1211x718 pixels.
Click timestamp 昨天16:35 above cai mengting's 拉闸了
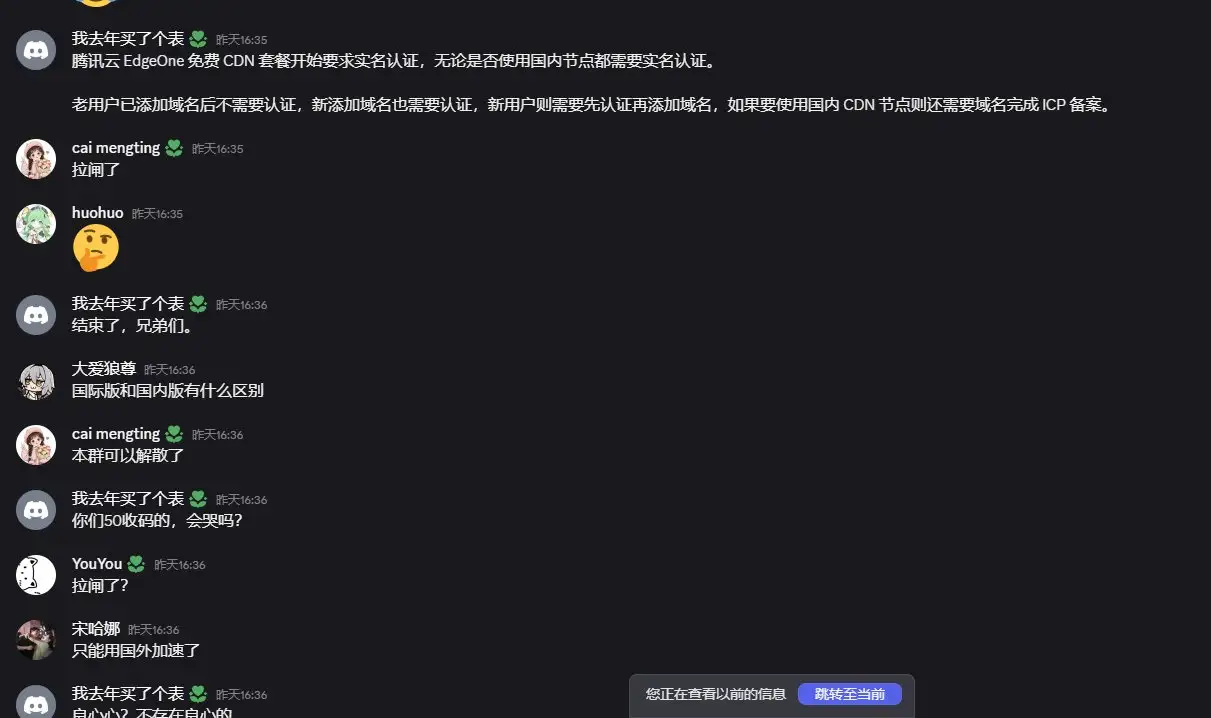point(218,149)
